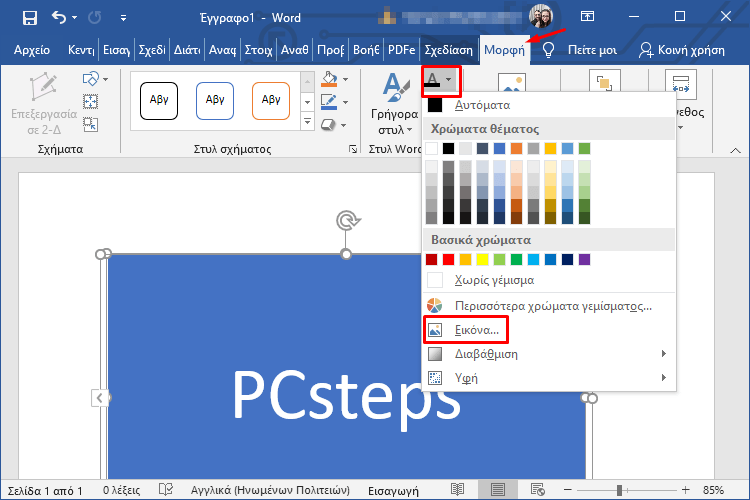Click the Shape Outline pencil icon
The width and height of the screenshot is (750, 500).
click(x=329, y=101)
